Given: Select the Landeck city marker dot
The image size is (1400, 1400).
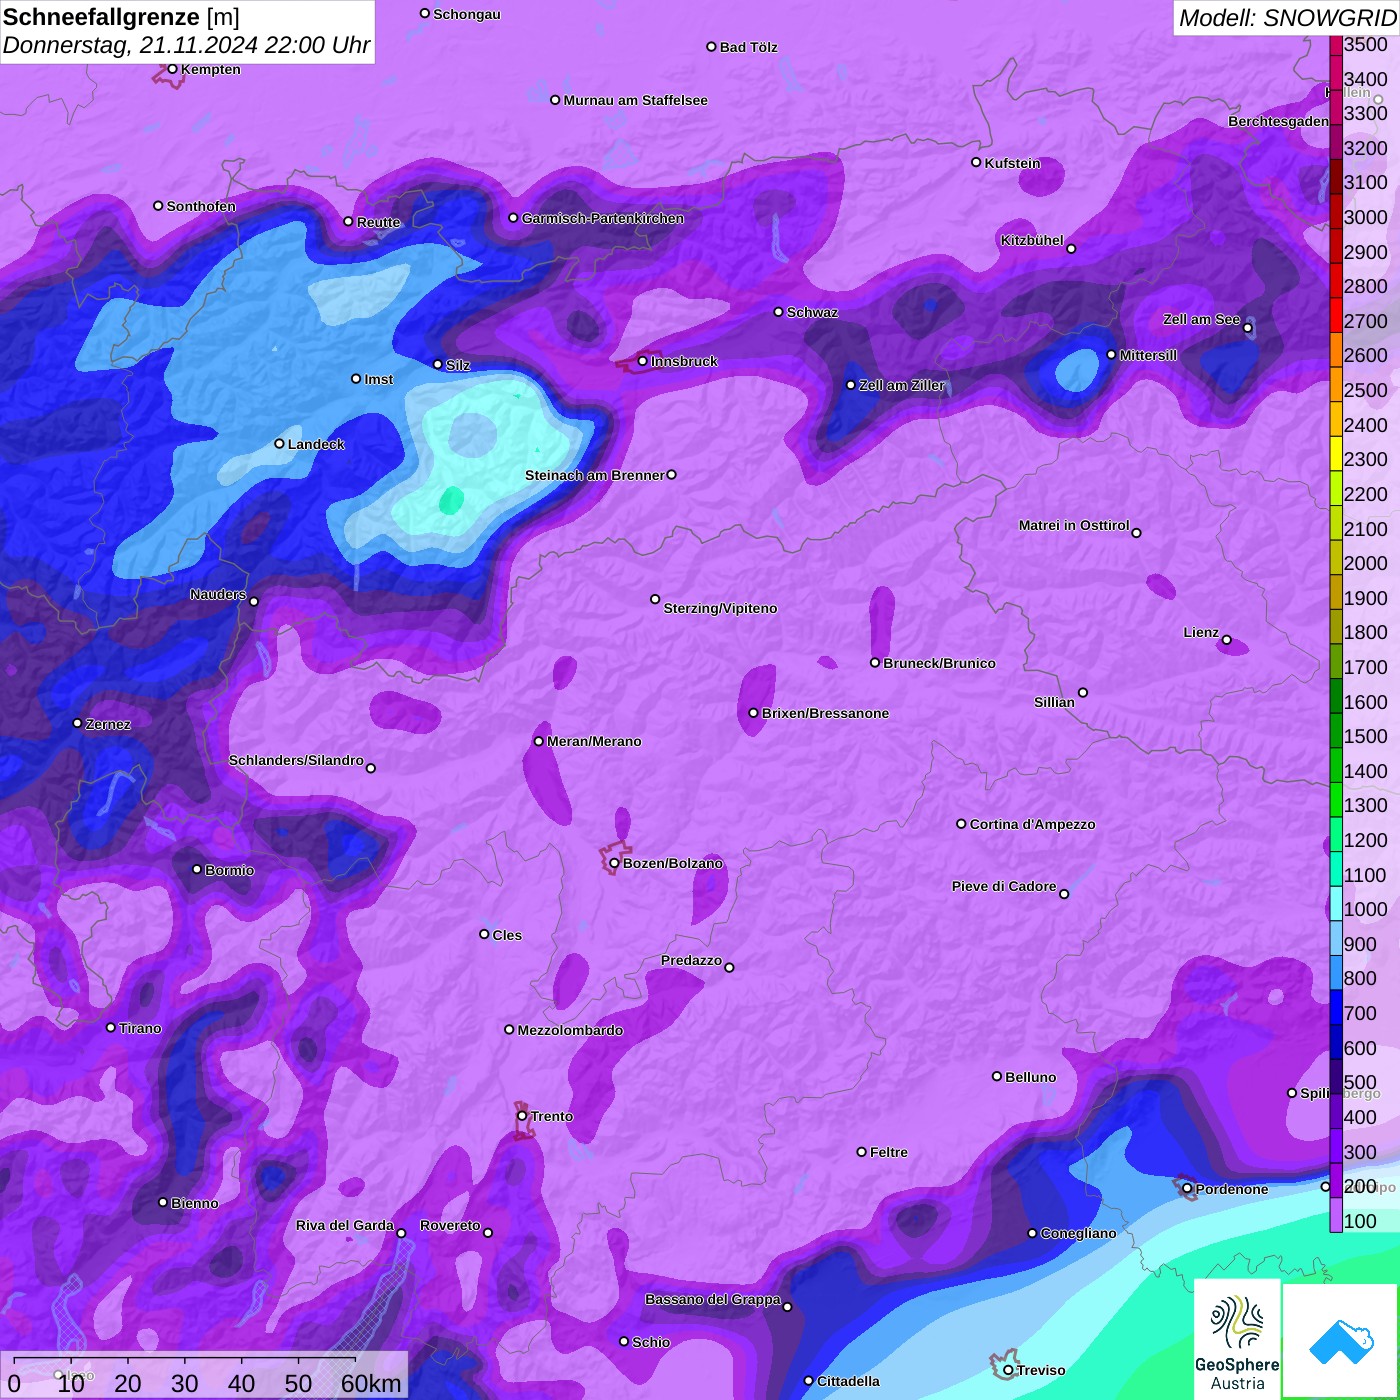Looking at the screenshot, I should click(x=280, y=444).
